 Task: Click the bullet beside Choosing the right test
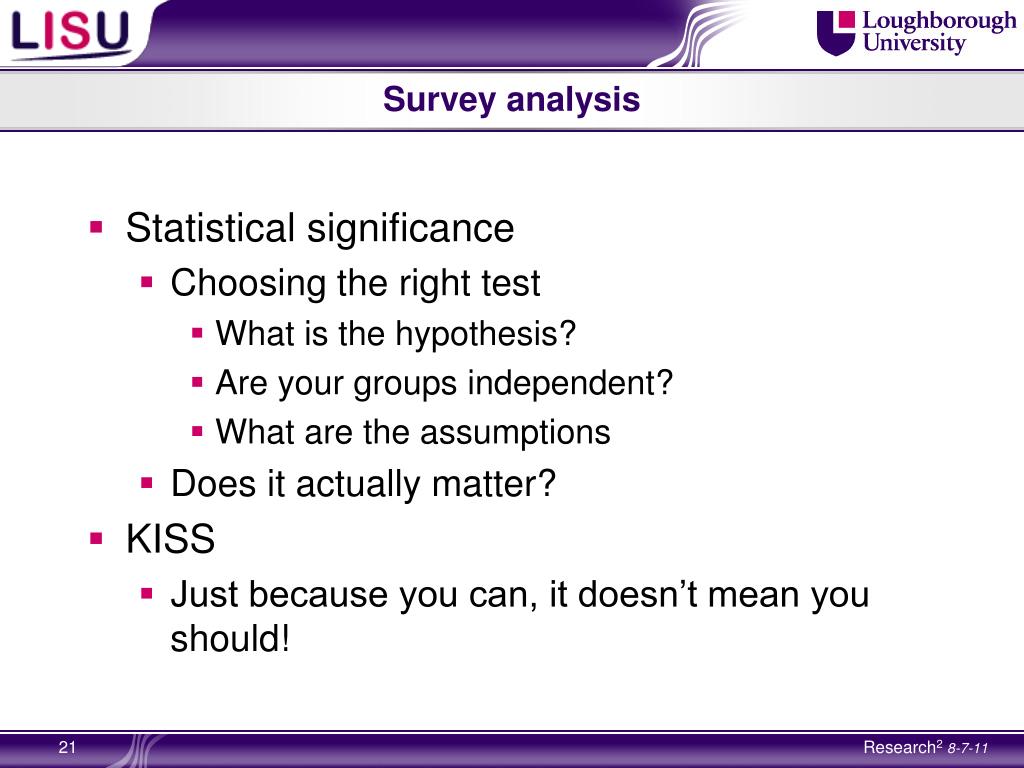point(147,283)
